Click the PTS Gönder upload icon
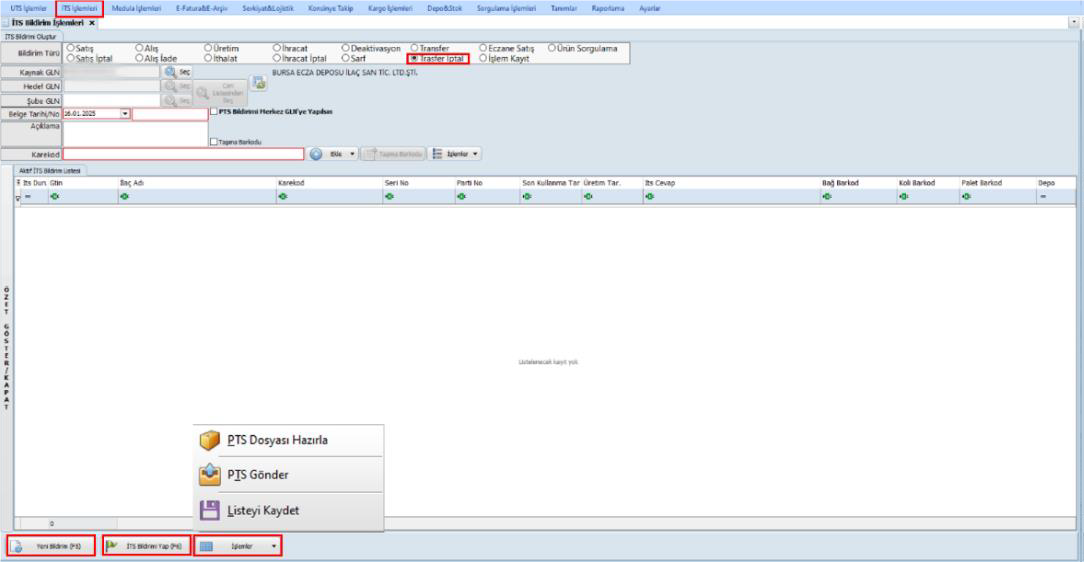Screen dimensions: 1084x562 pyautogui.click(x=209, y=474)
